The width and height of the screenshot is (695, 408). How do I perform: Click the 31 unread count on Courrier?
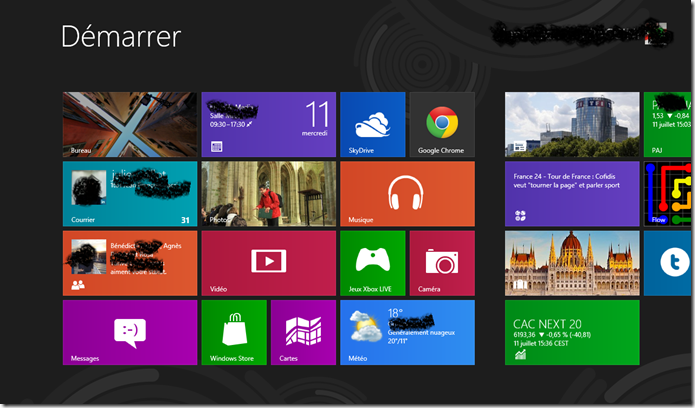[185, 220]
